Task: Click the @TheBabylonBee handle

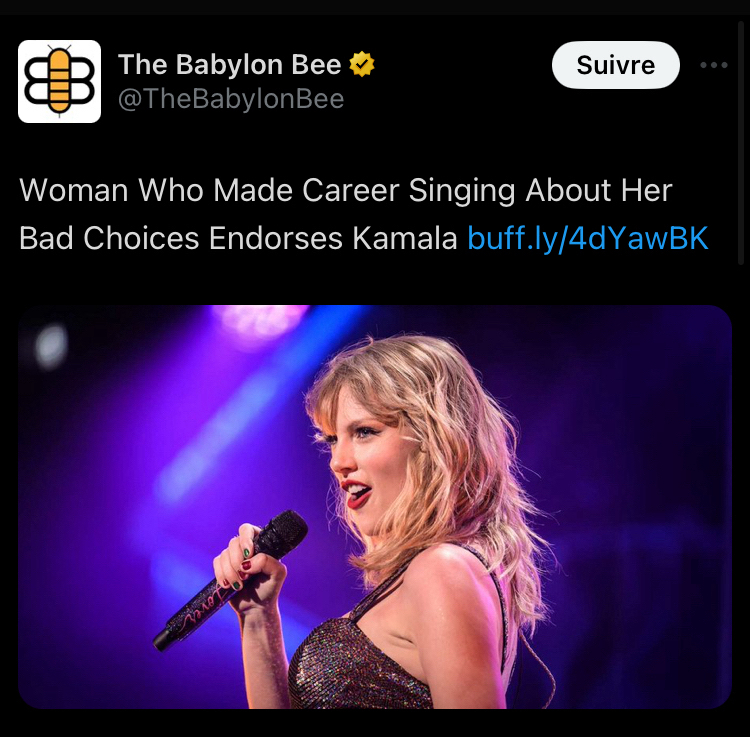Action: coord(231,99)
